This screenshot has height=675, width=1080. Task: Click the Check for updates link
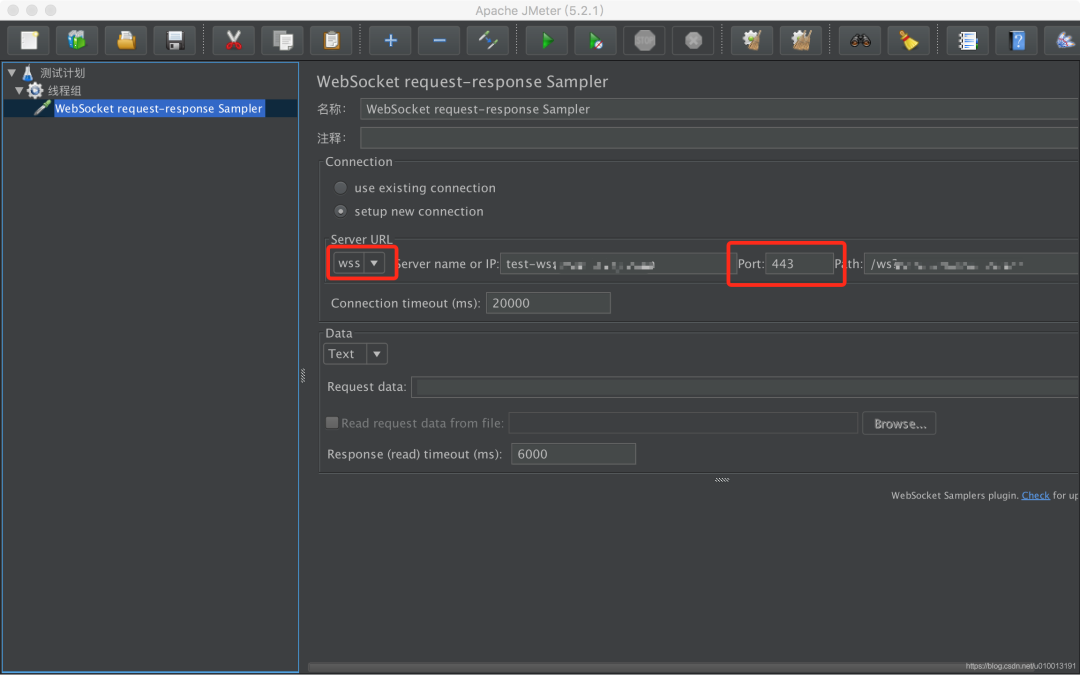coord(1035,495)
